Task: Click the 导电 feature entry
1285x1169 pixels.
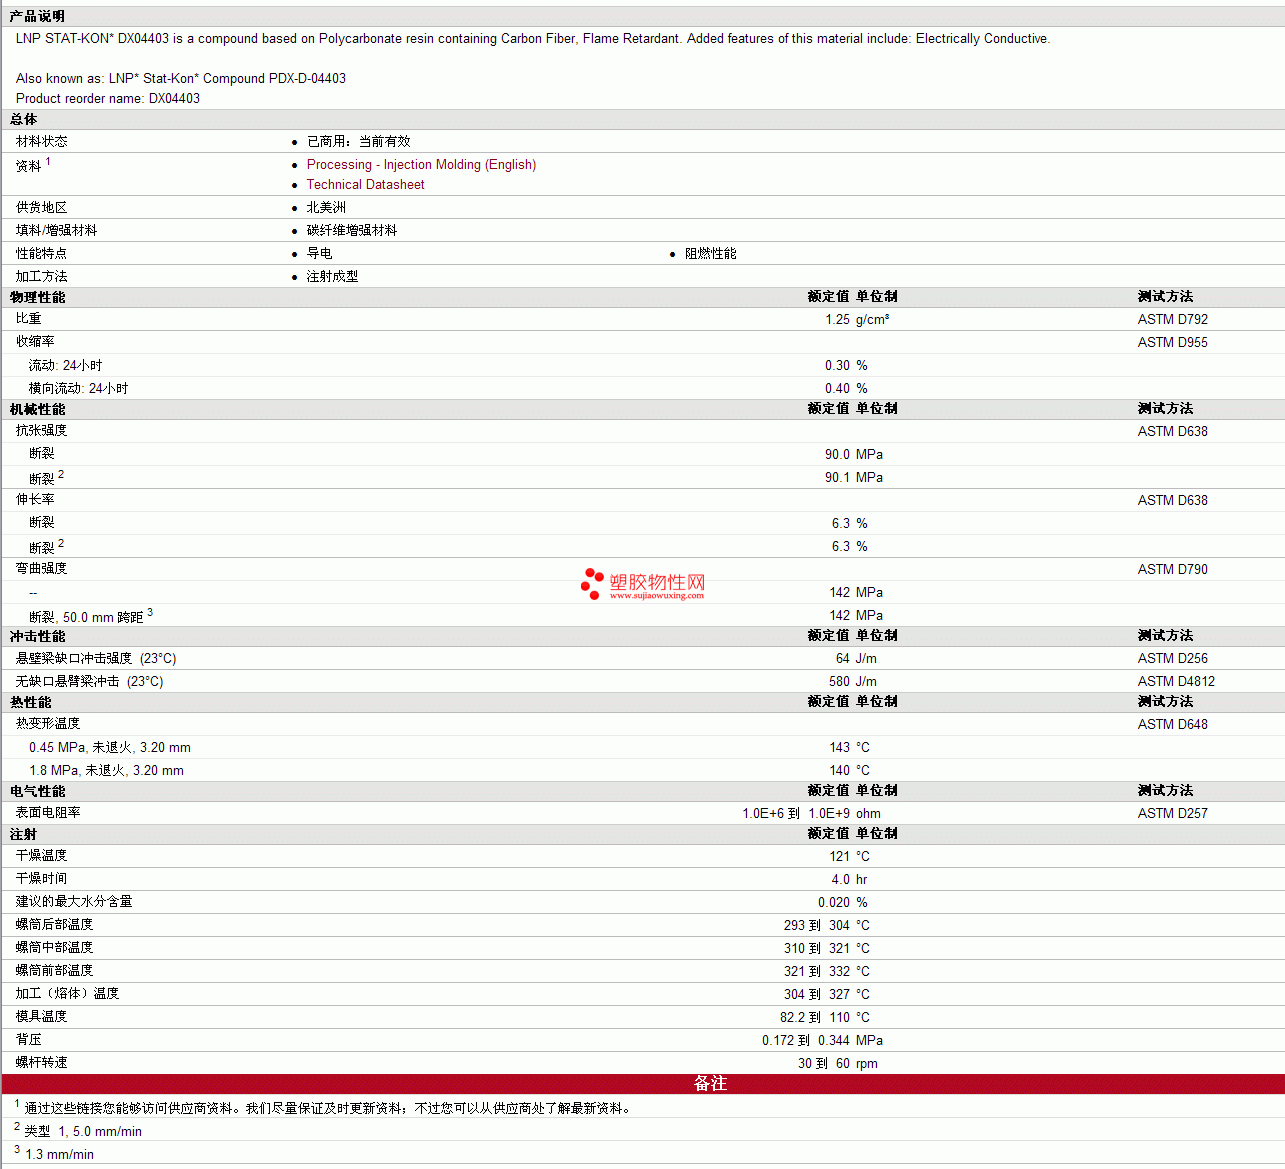Action: pos(320,254)
